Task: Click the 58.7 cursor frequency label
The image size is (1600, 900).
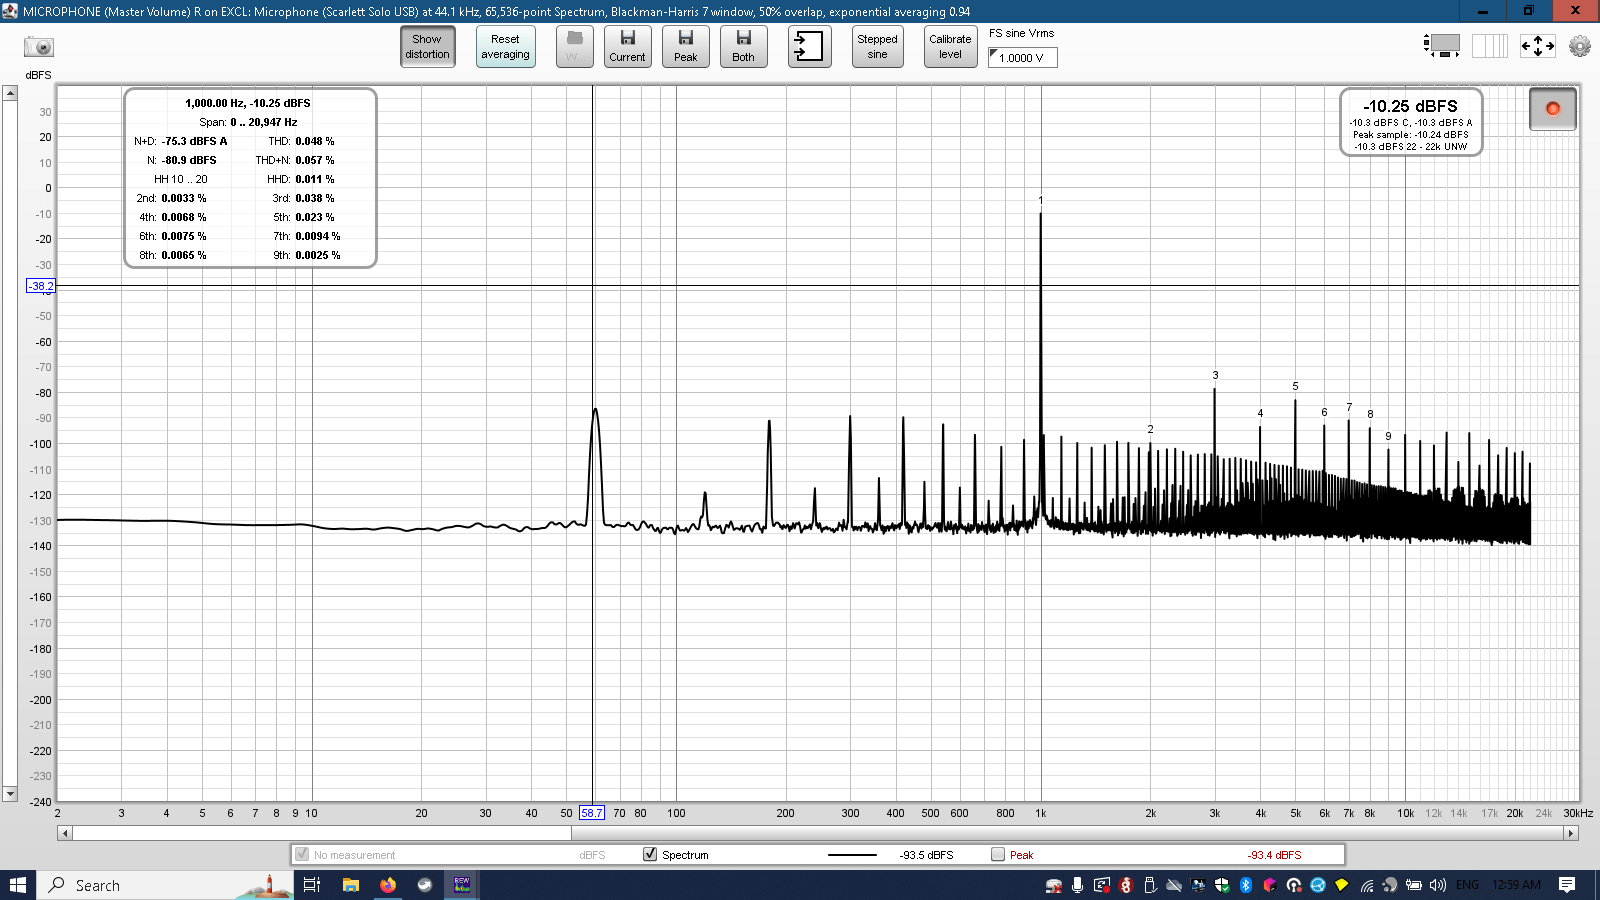Action: coord(592,813)
